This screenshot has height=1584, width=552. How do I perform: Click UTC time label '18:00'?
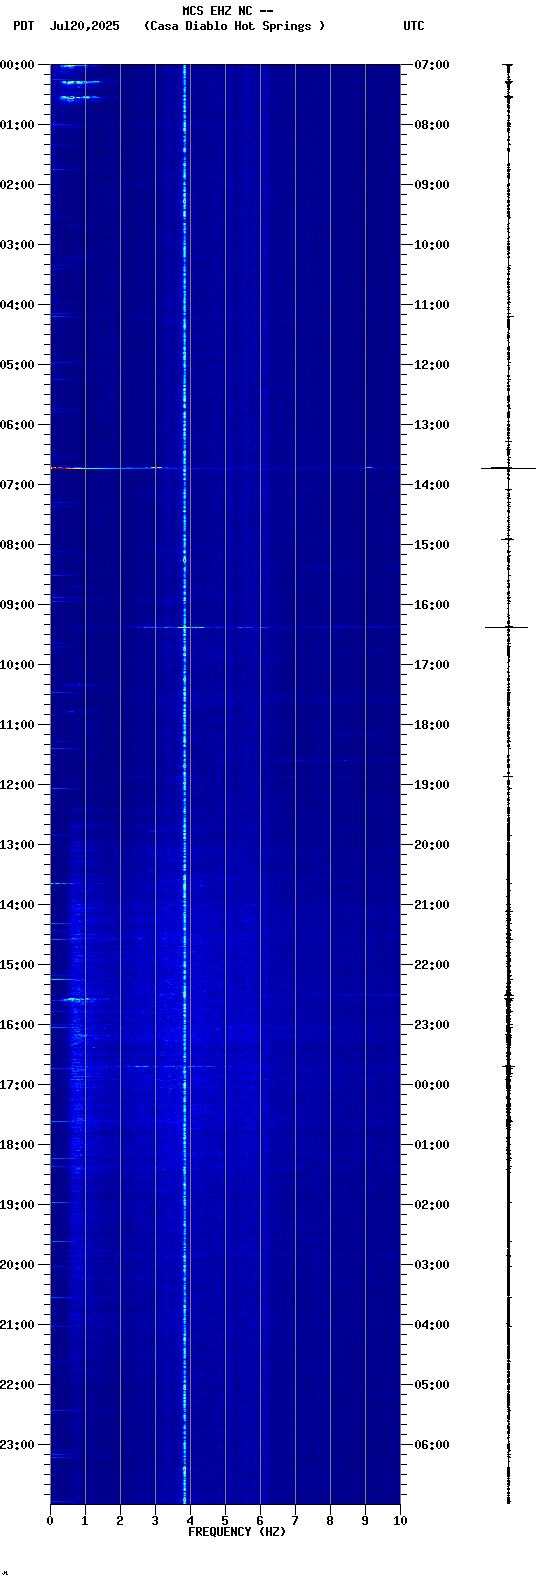point(432,725)
